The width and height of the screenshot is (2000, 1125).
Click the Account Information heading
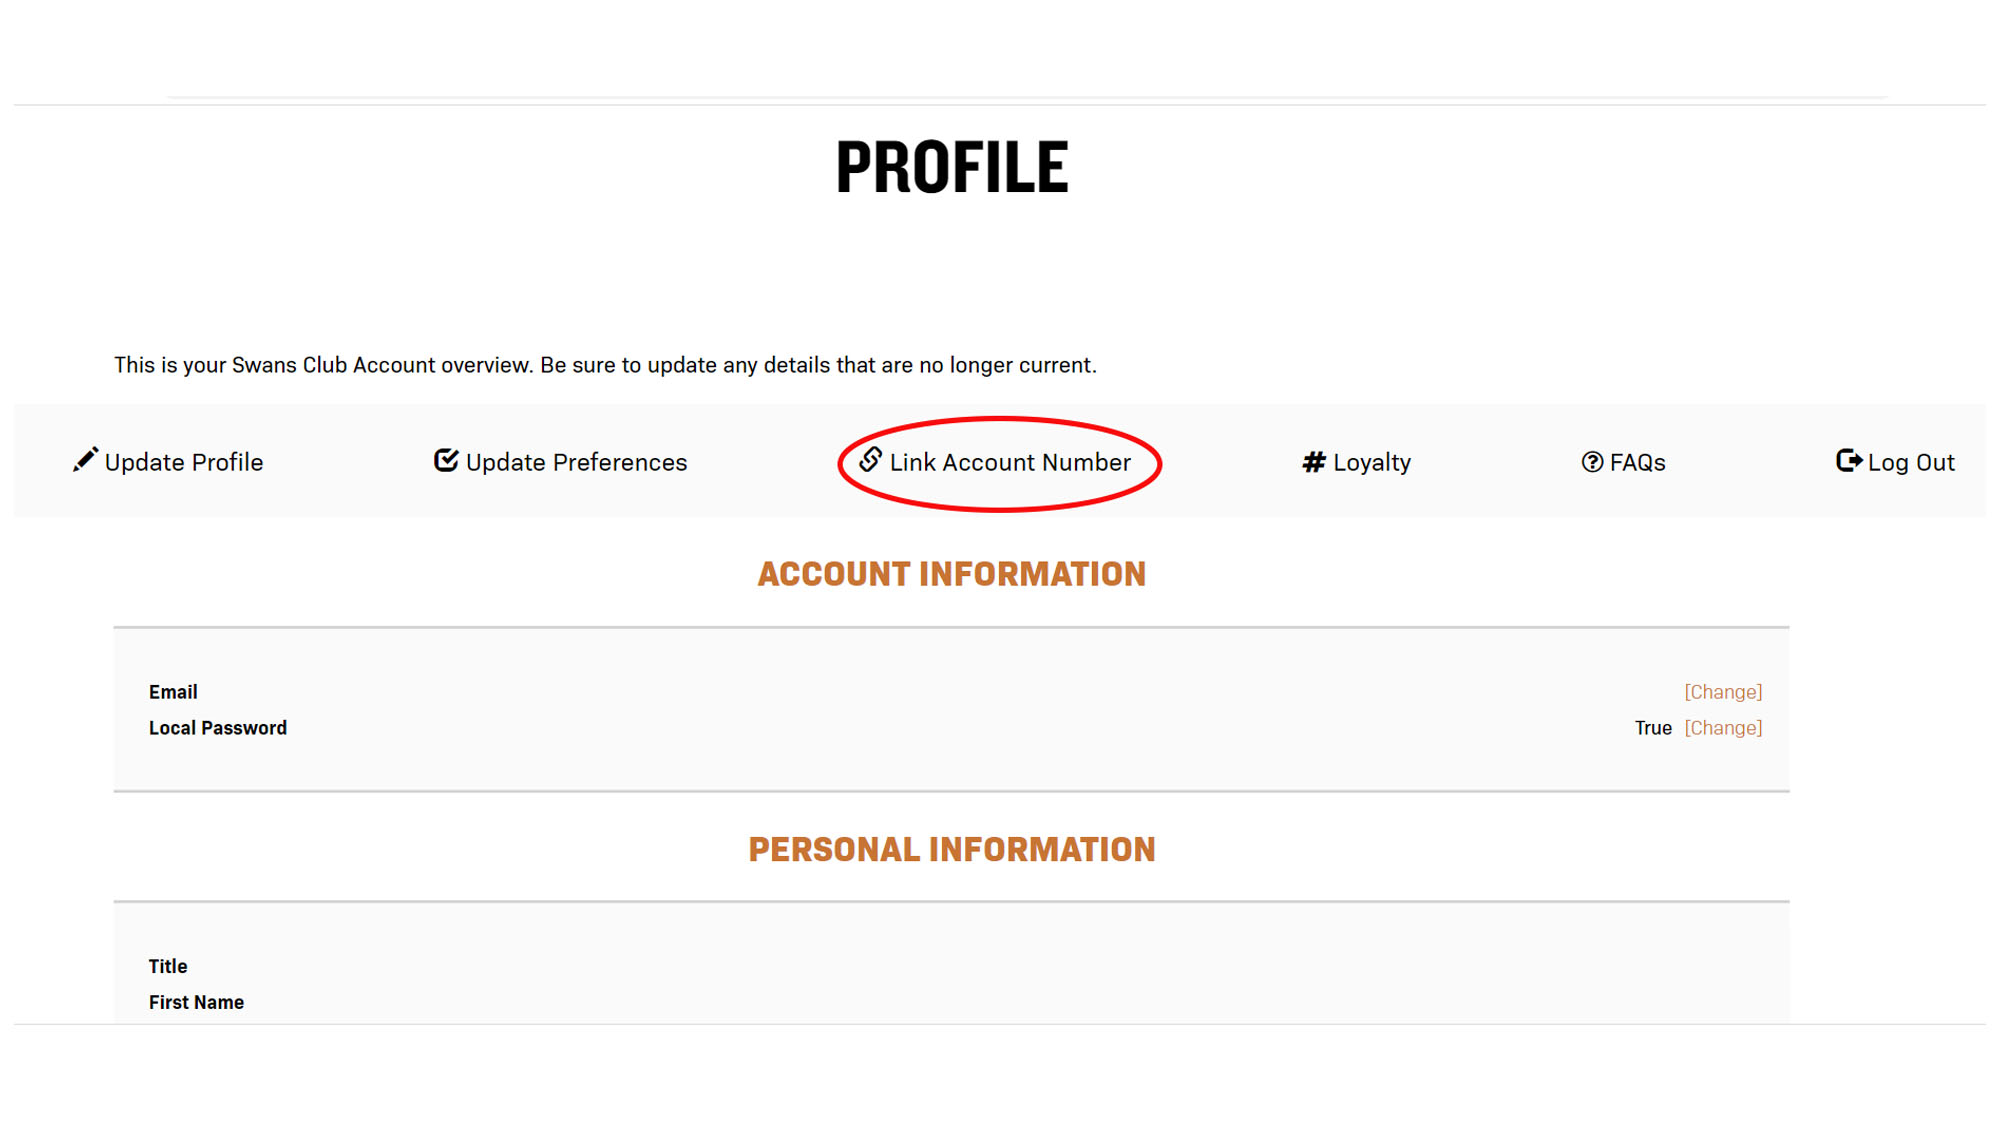pyautogui.click(x=951, y=574)
